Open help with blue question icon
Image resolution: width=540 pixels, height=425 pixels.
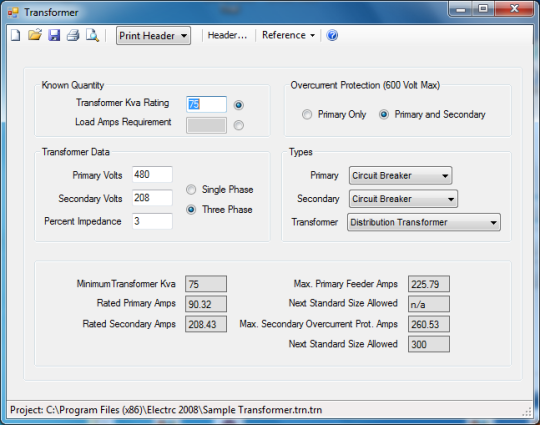coord(332,35)
